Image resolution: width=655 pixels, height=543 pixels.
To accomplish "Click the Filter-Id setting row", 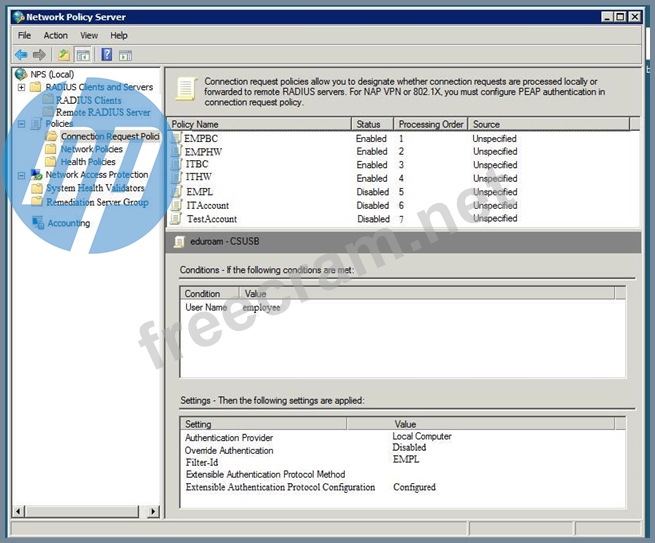I will pyautogui.click(x=302, y=461).
